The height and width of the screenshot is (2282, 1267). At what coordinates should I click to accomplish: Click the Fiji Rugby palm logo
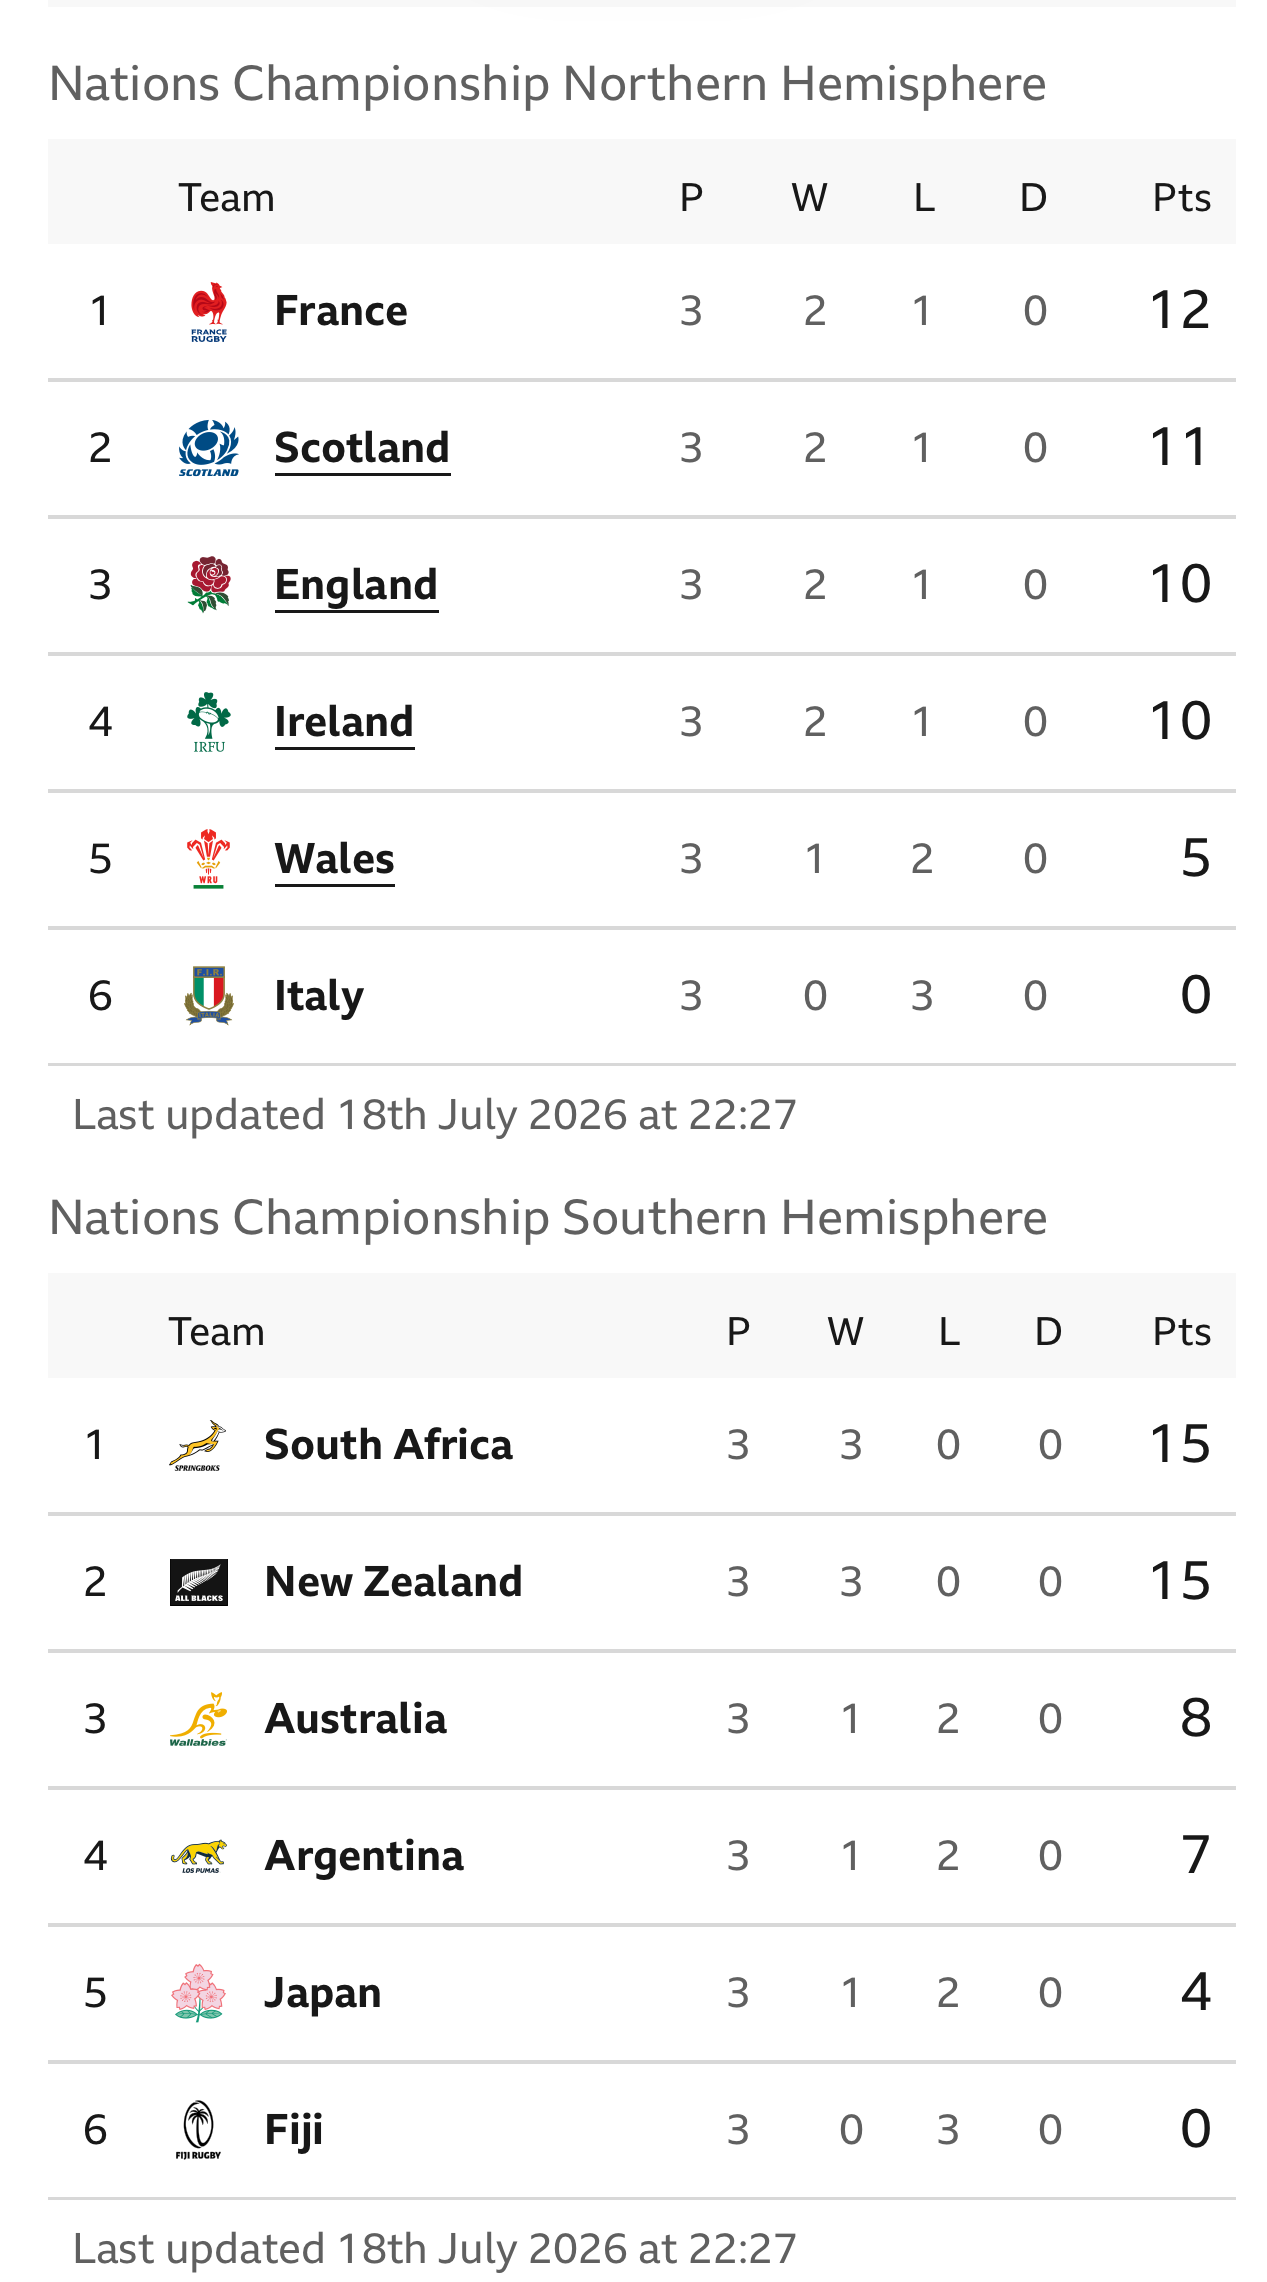tap(198, 2130)
